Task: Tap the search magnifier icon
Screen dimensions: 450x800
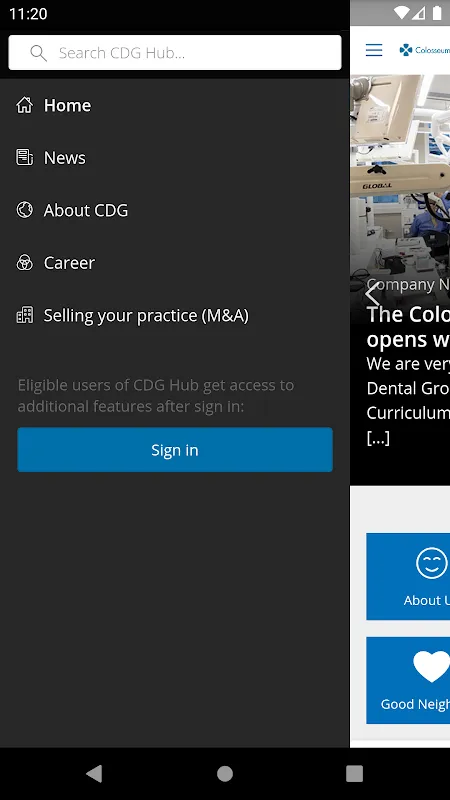Action: coord(38,53)
